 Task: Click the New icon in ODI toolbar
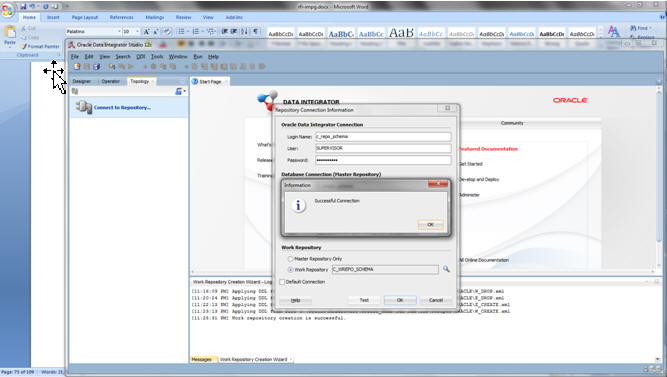[77, 66]
